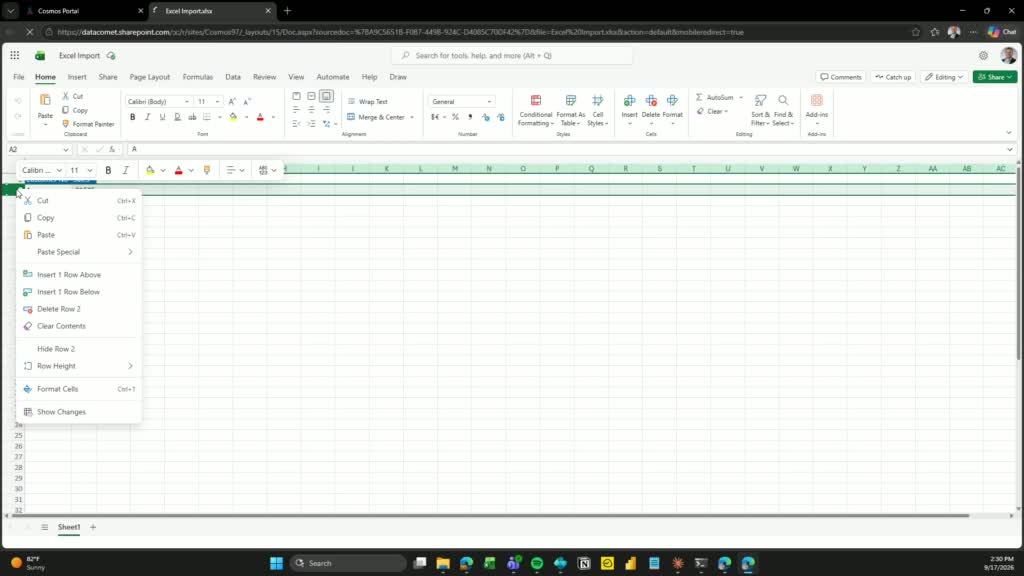Expand Row Height submenu
Viewport: 1024px width, 576px height.
[x=78, y=366]
